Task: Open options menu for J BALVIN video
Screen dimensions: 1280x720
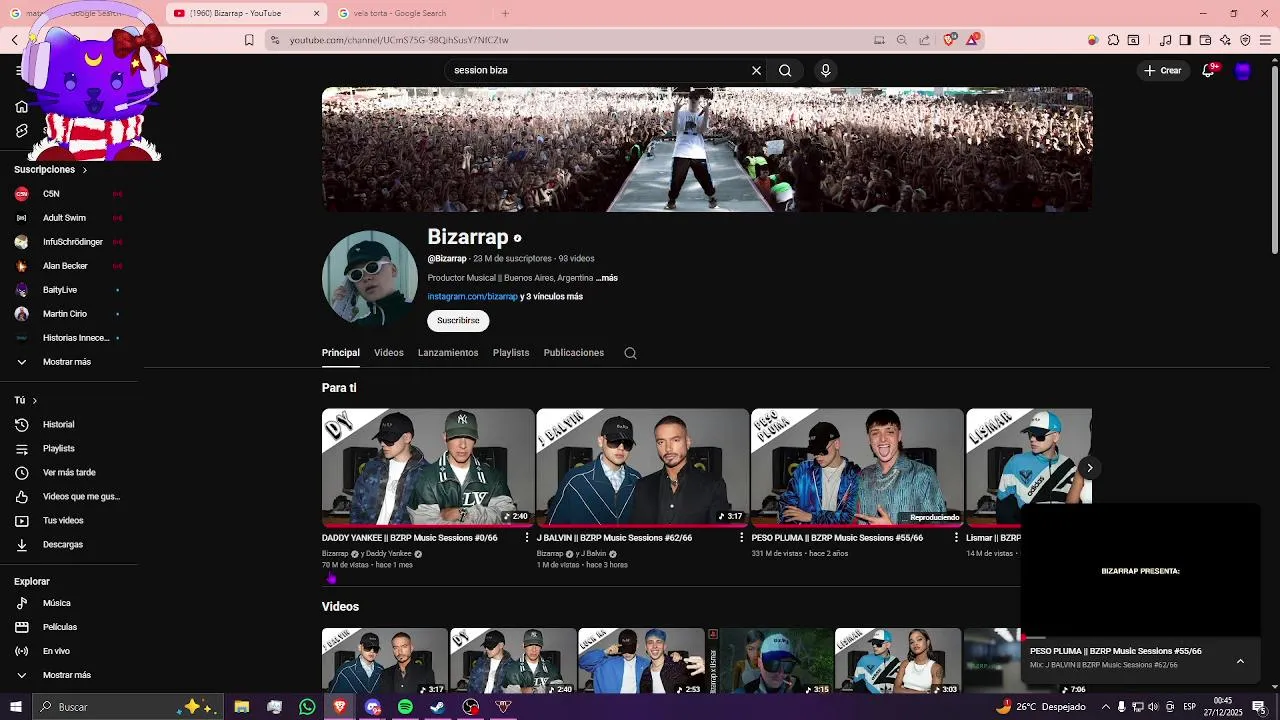Action: tap(741, 538)
